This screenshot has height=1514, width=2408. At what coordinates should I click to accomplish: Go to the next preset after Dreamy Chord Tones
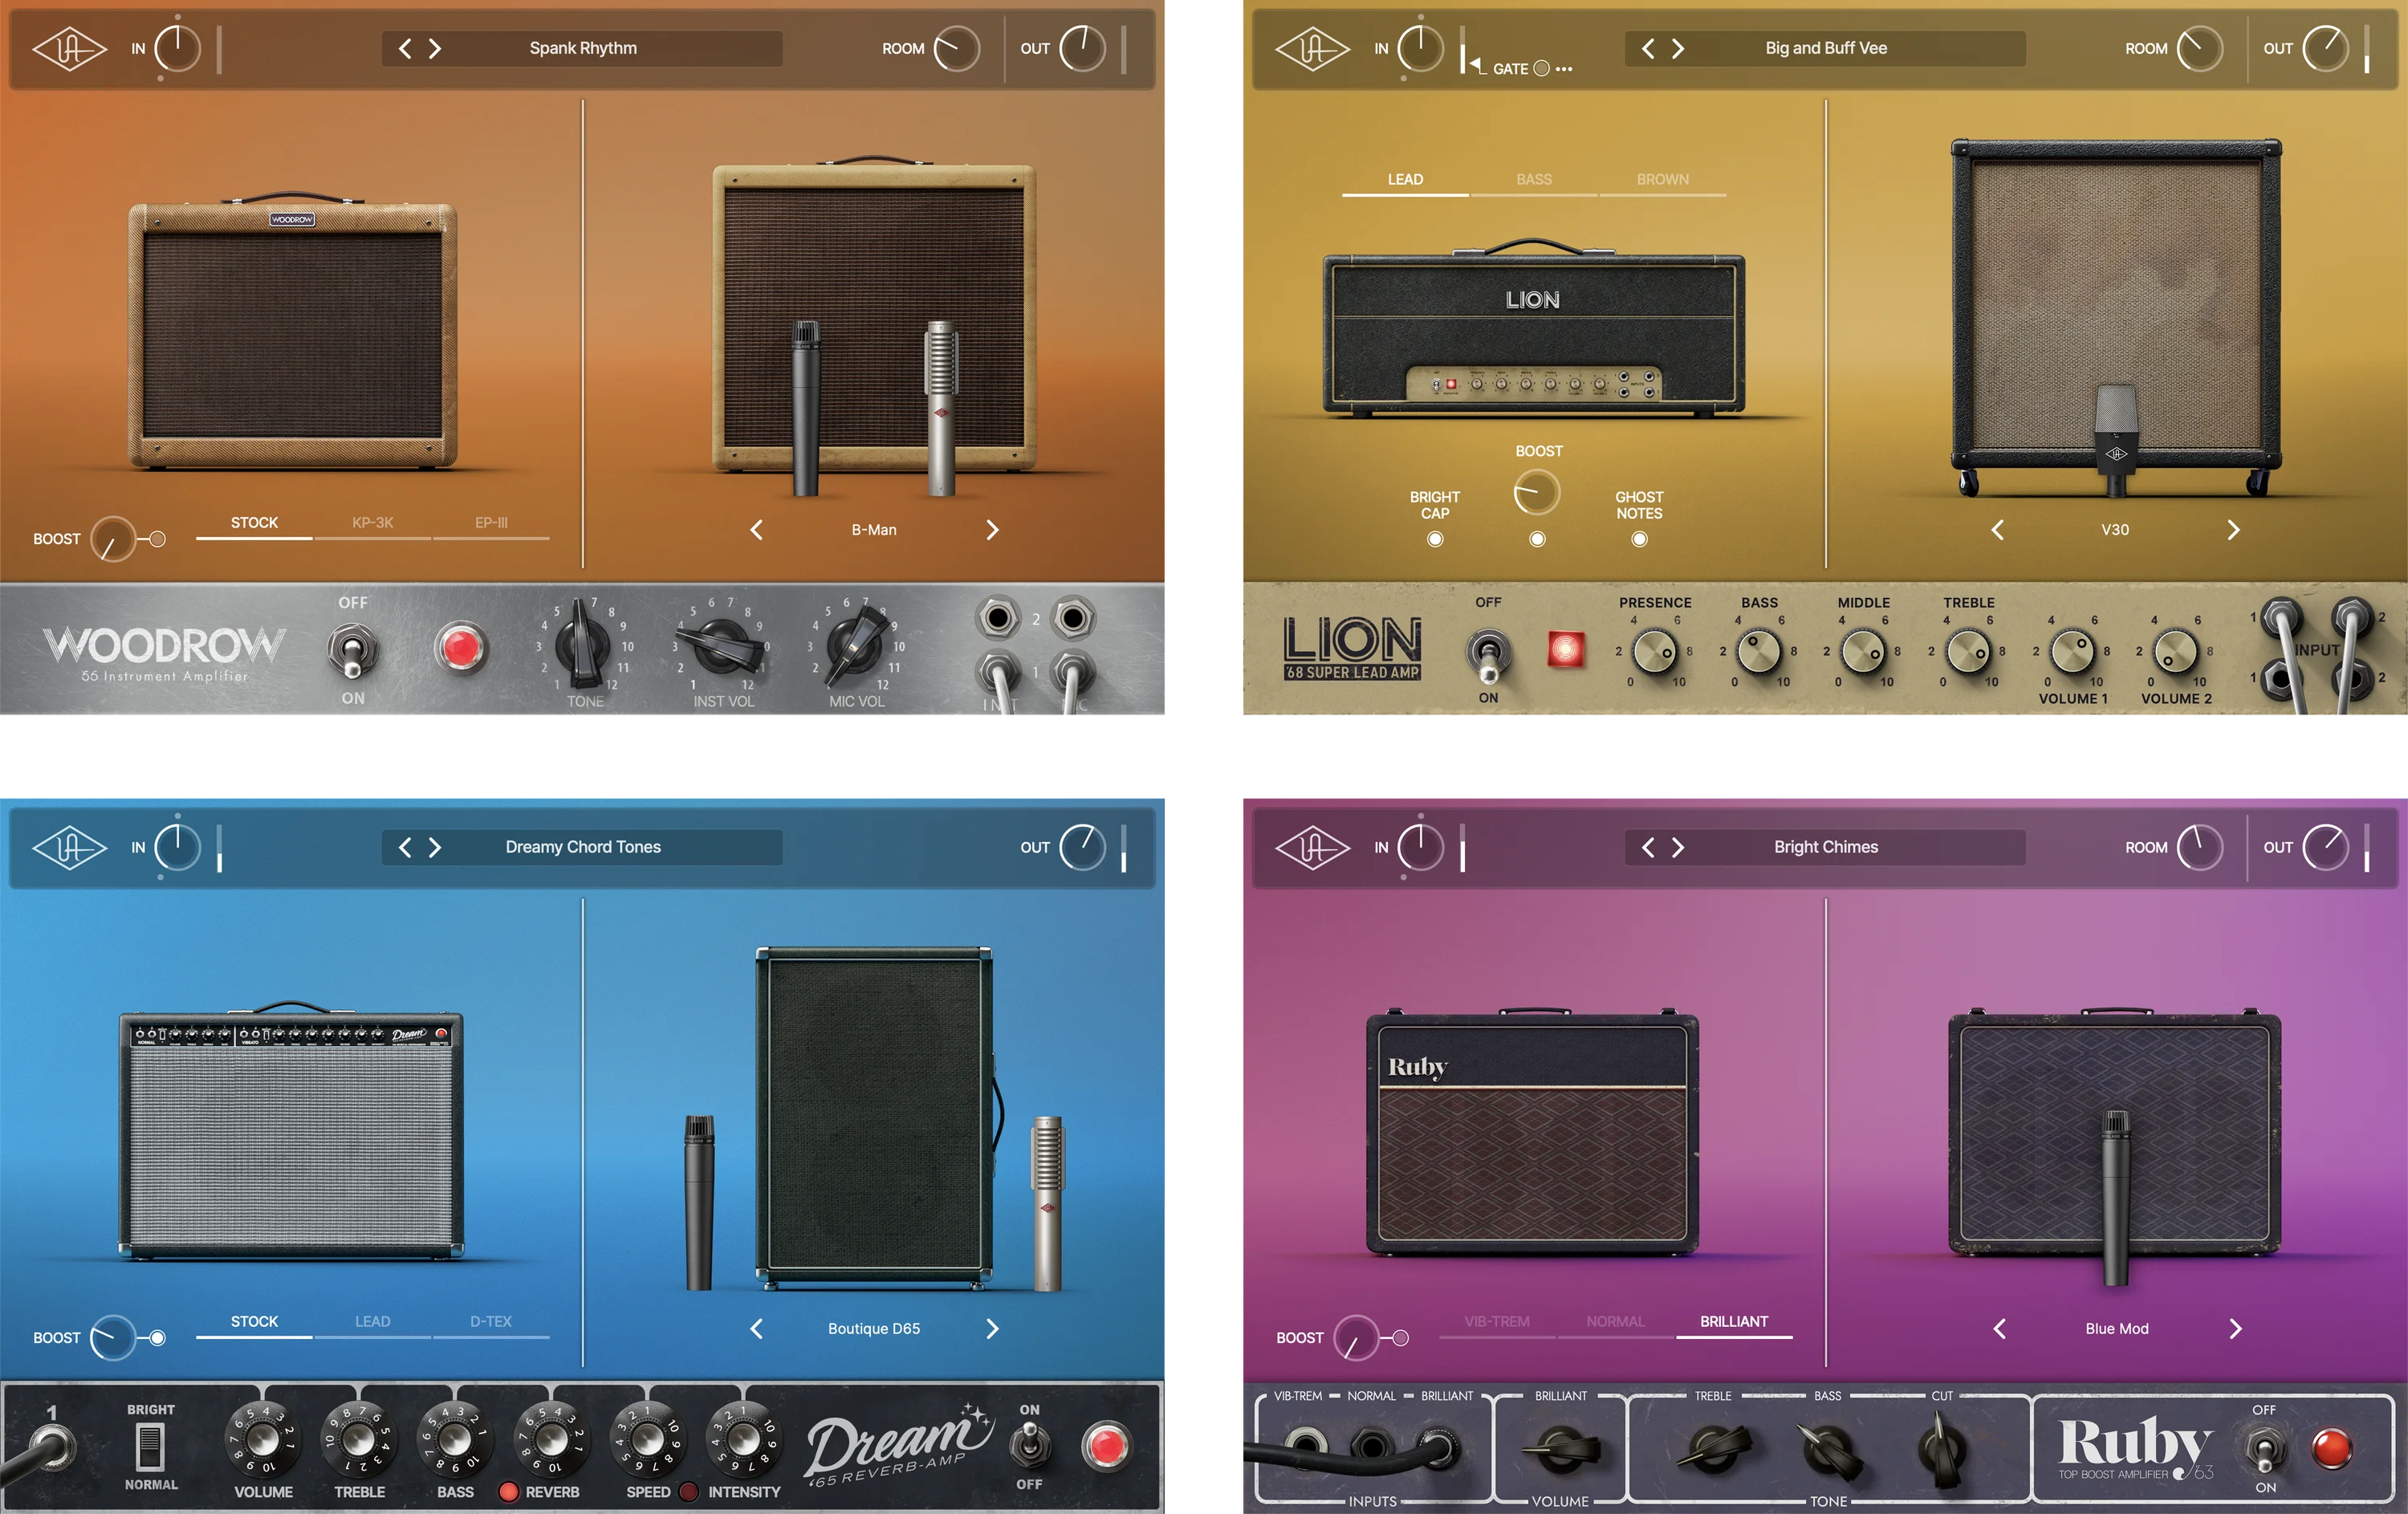[x=435, y=847]
